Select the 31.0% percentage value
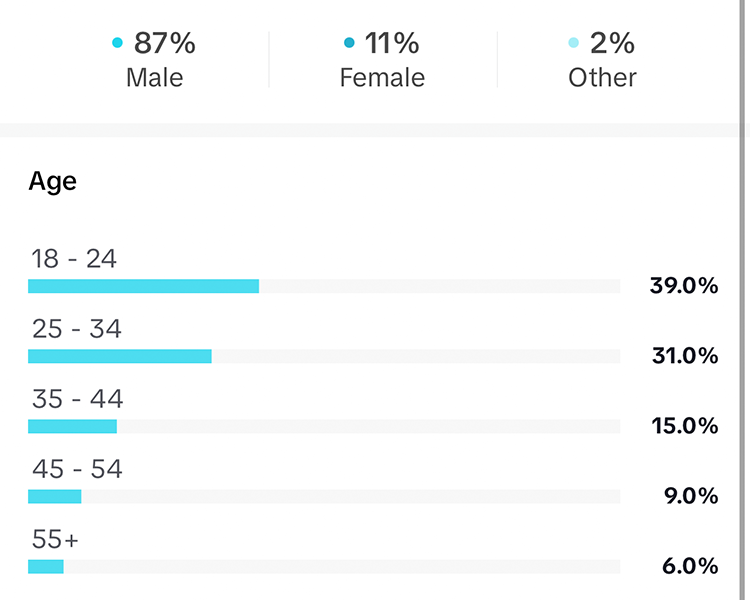 684,356
